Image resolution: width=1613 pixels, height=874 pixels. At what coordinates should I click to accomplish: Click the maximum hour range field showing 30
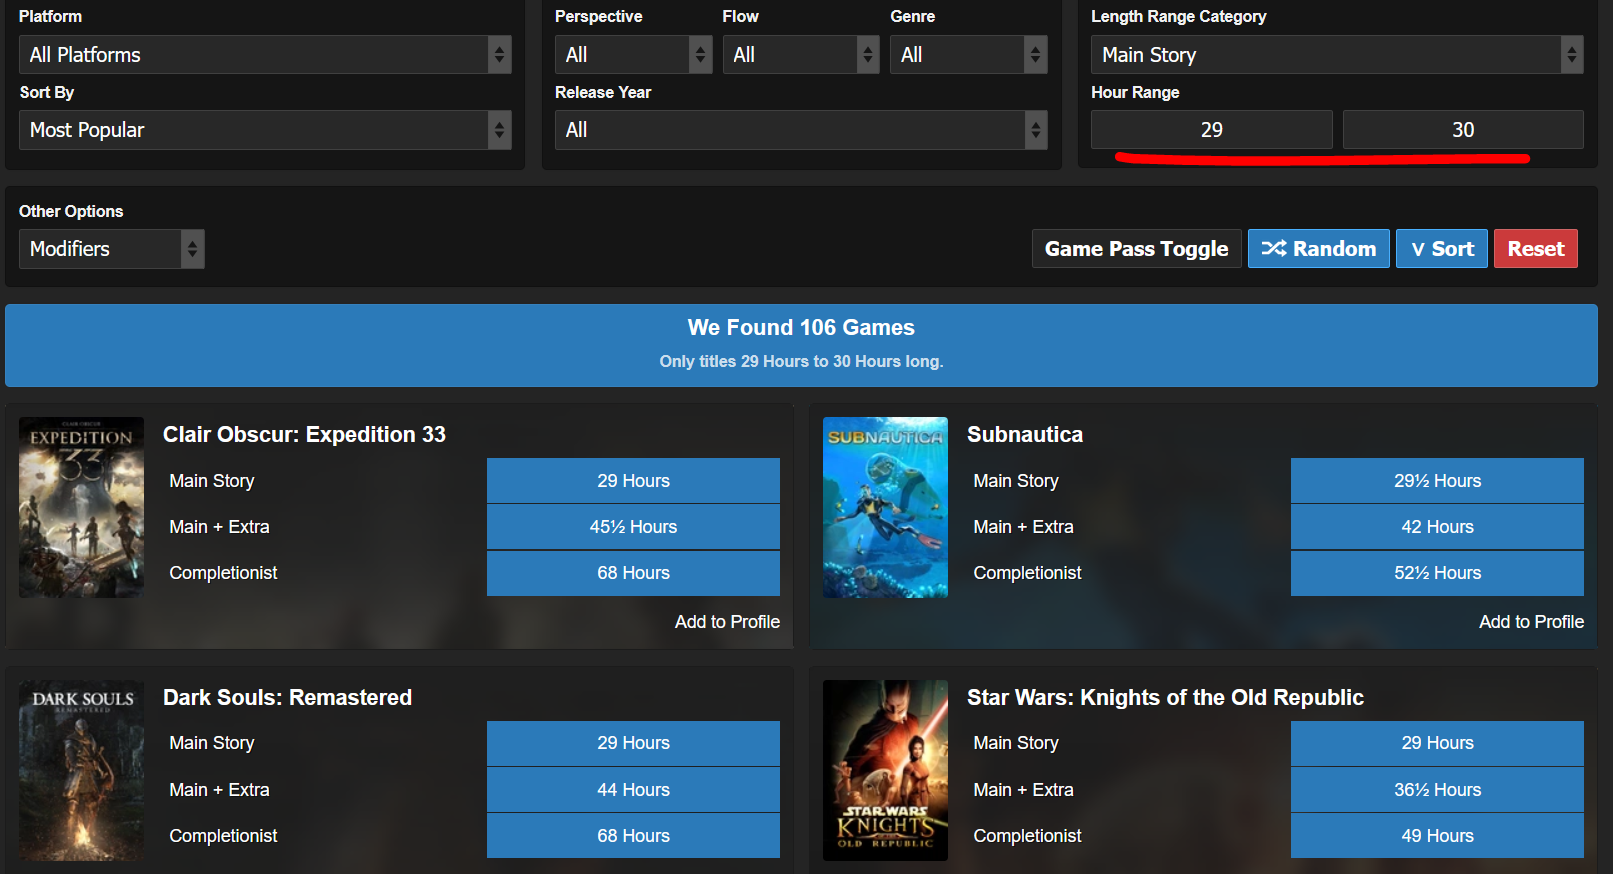point(1463,130)
